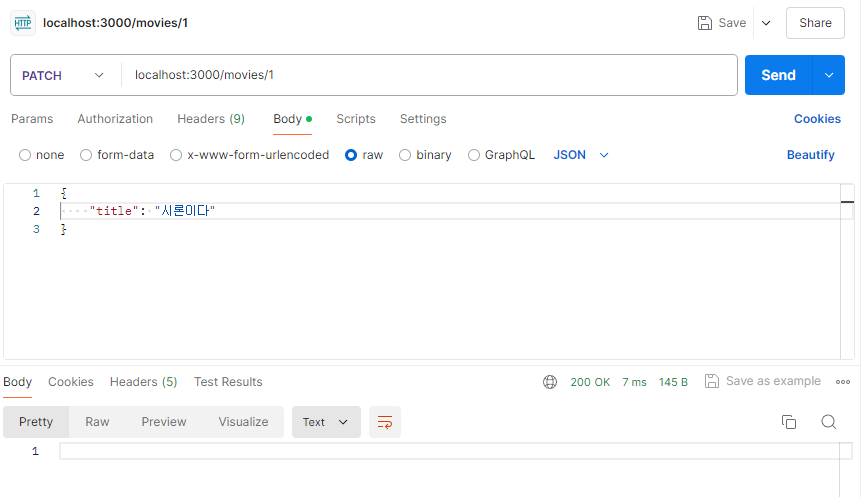
Task: Click the 7 ms response time
Action: pyautogui.click(x=634, y=382)
